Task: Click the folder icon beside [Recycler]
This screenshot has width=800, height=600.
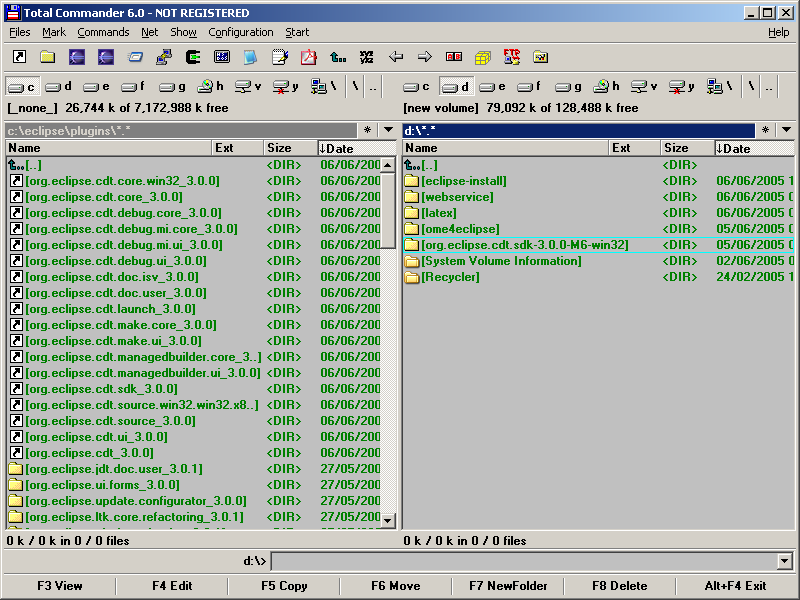Action: pyautogui.click(x=411, y=277)
